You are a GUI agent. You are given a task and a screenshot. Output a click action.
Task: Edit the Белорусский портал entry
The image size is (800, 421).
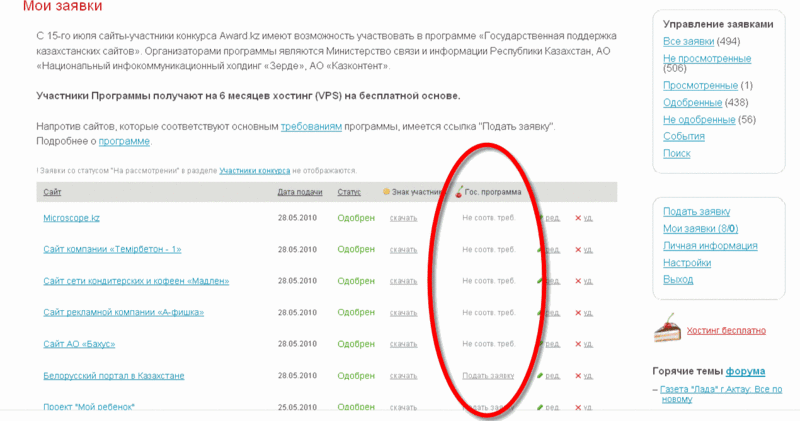tap(553, 376)
